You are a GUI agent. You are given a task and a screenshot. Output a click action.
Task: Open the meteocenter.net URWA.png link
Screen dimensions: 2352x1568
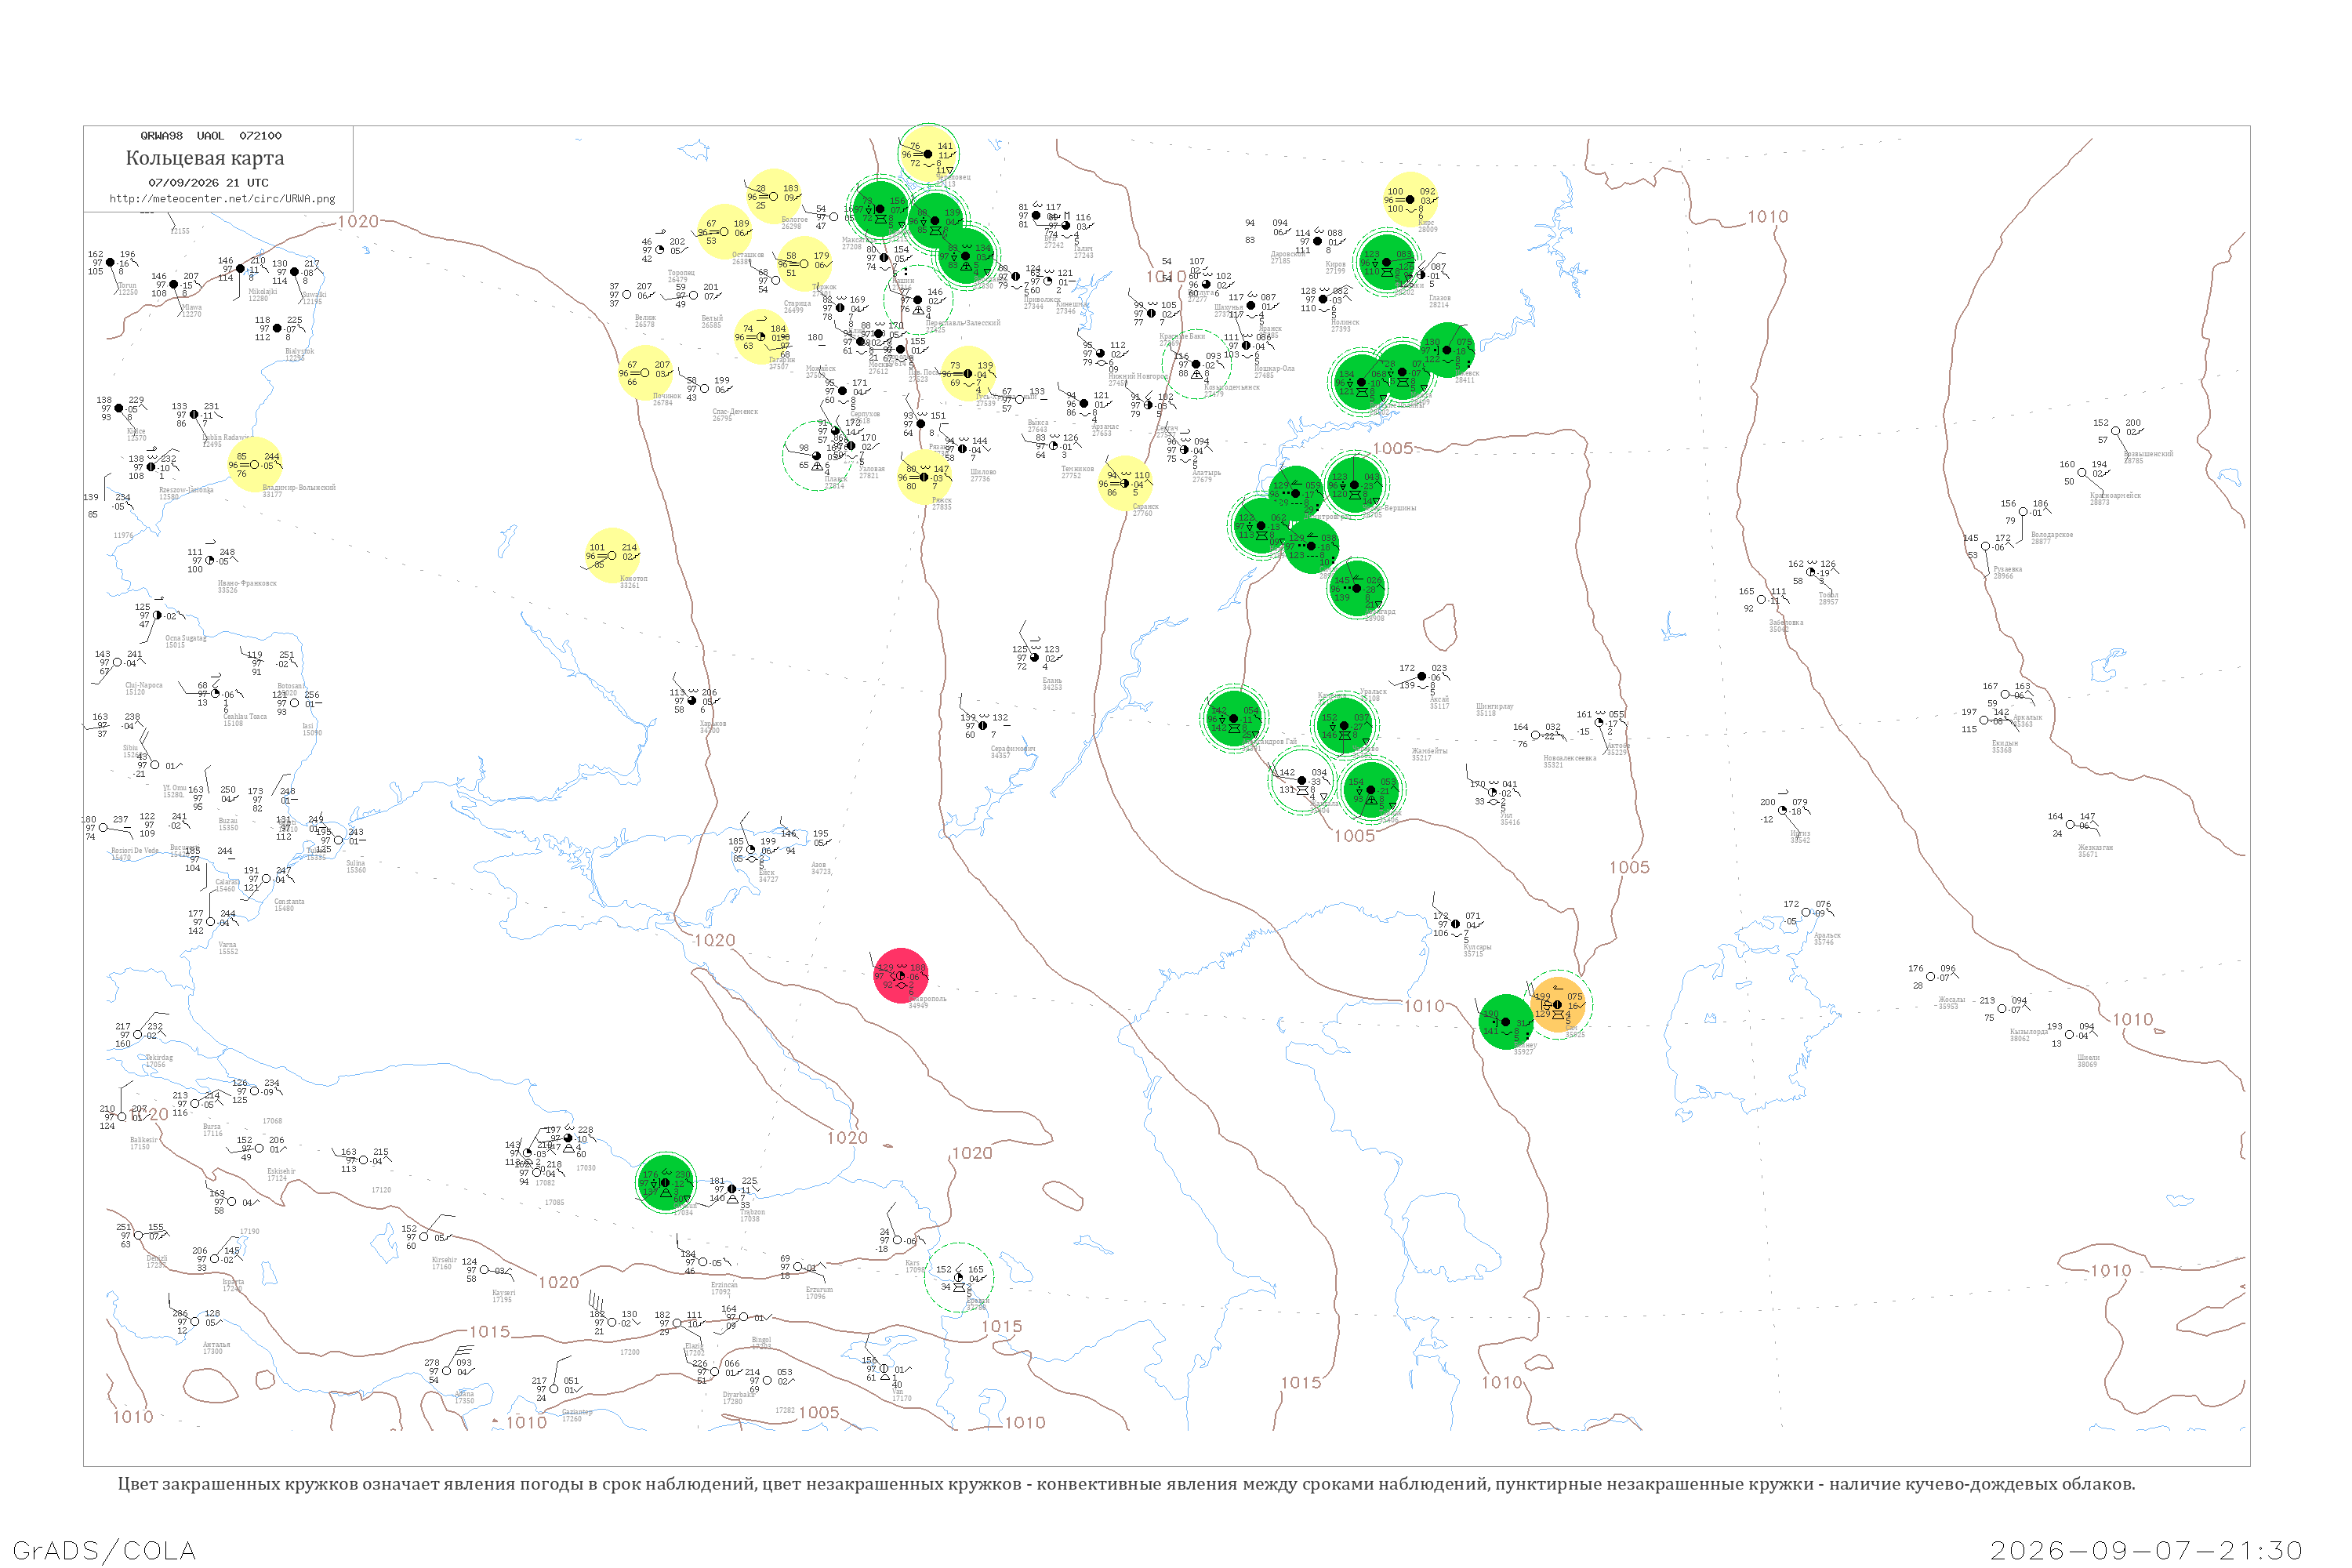coord(222,198)
